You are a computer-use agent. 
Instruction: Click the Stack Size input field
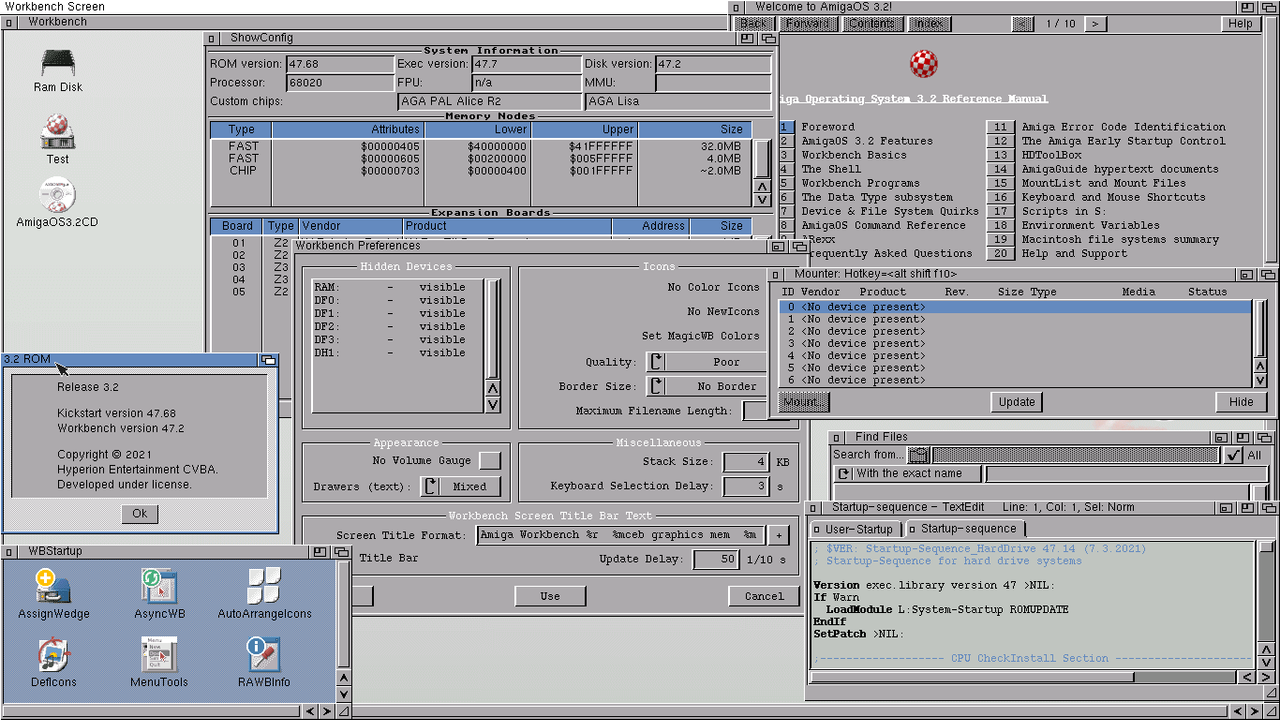point(745,462)
